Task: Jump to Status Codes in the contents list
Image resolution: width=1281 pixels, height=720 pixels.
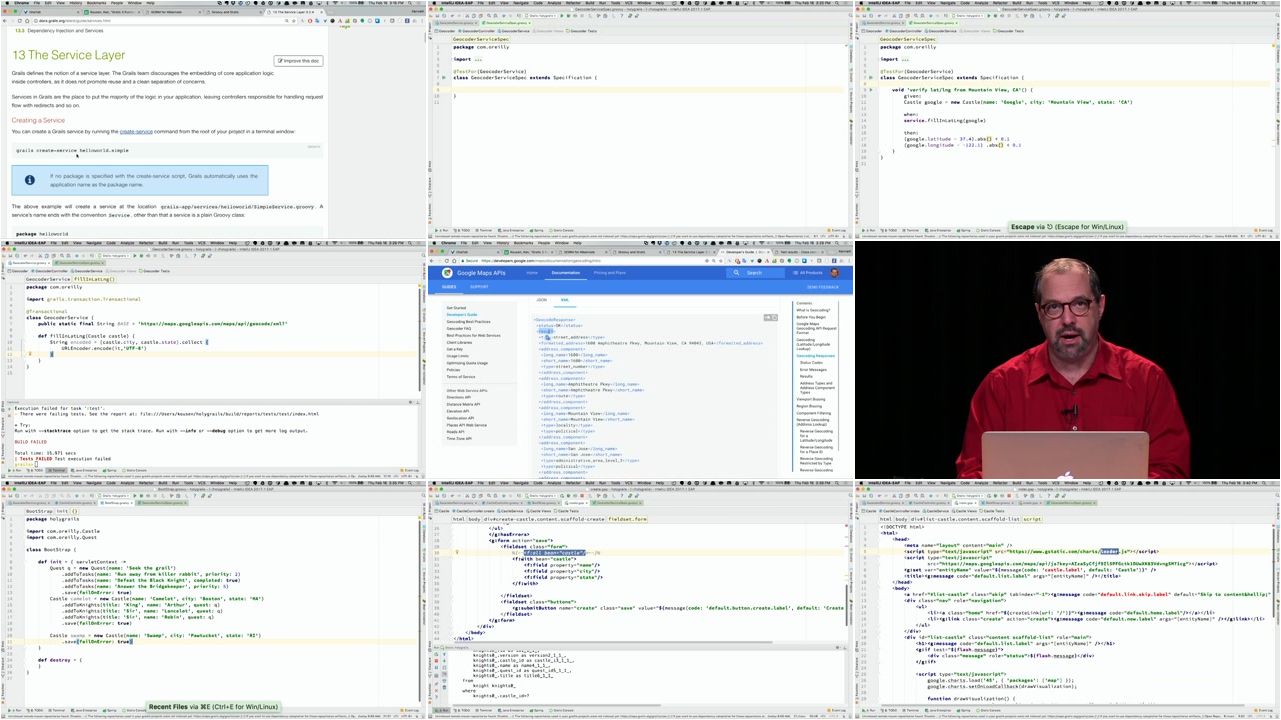Action: click(x=810, y=363)
